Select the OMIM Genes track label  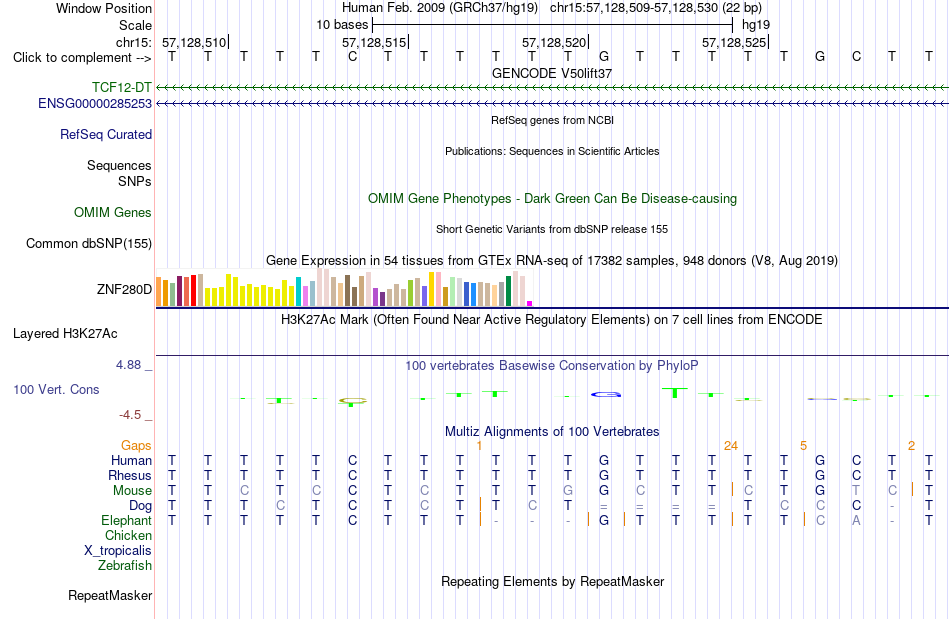113,213
